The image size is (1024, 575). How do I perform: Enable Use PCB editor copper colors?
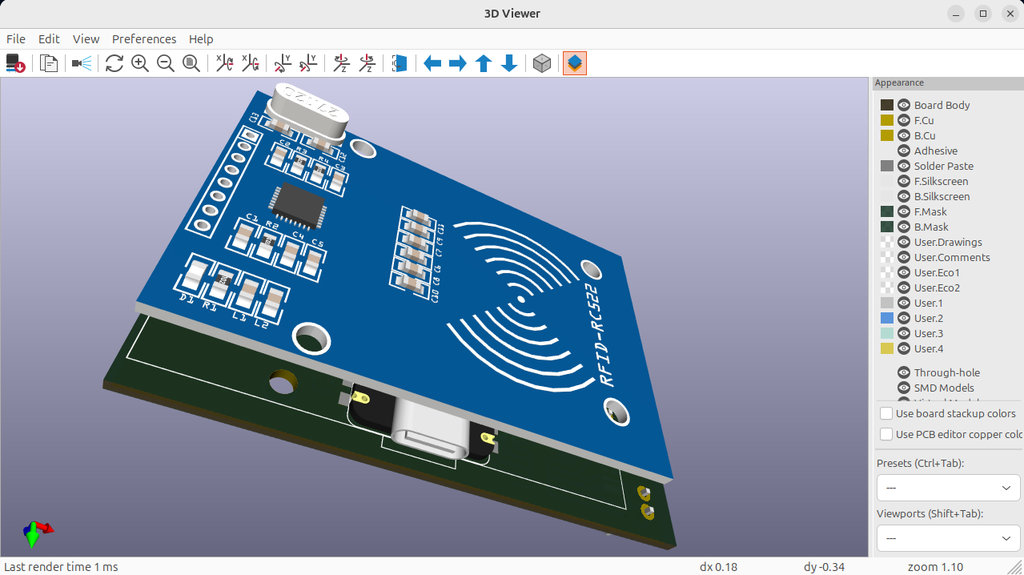pos(886,435)
